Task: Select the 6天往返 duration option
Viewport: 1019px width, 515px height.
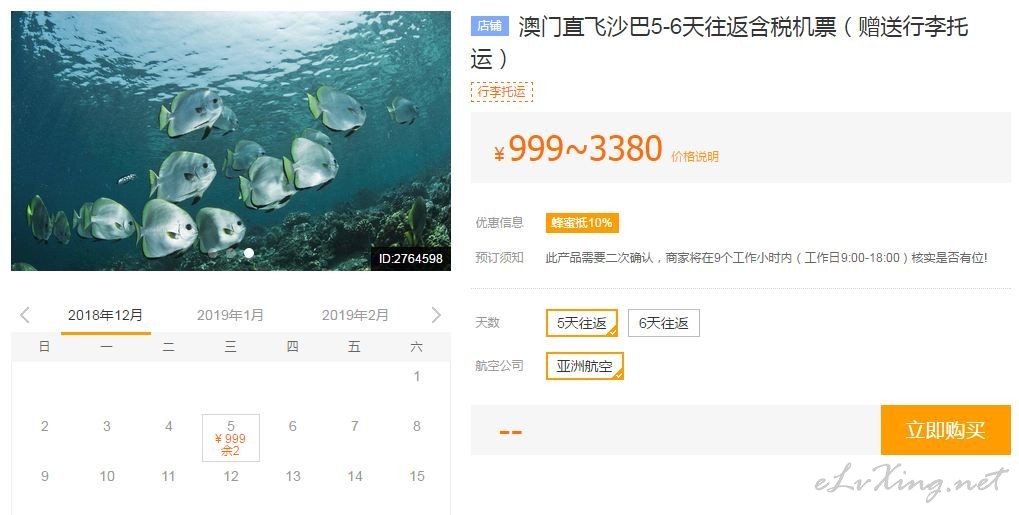Action: tap(664, 323)
